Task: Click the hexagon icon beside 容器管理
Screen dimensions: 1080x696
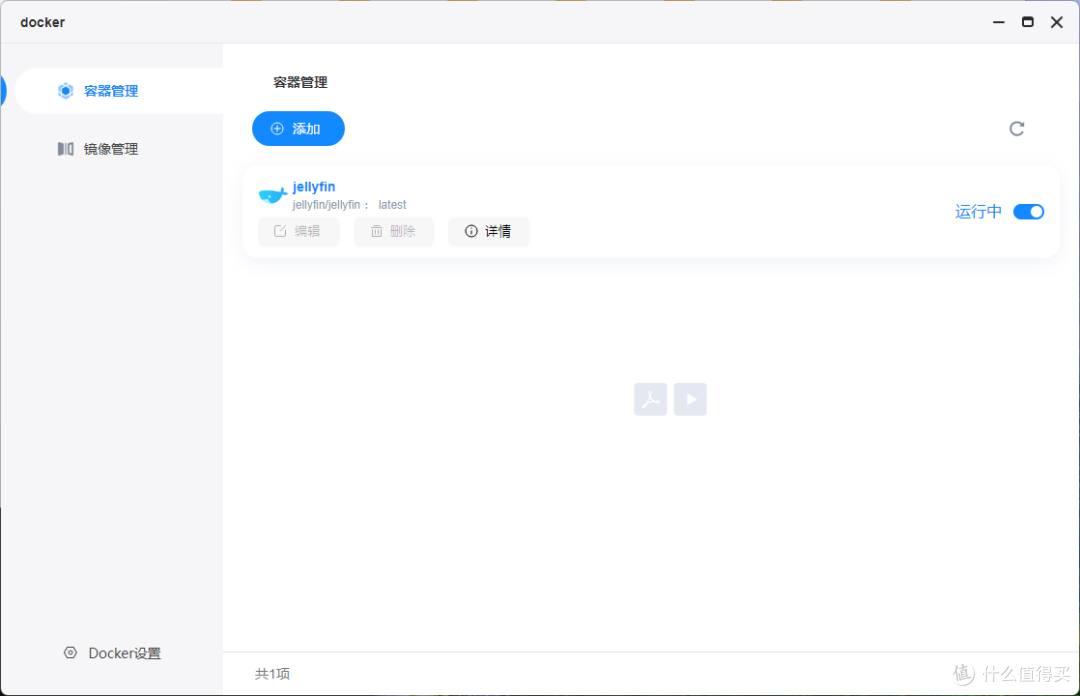Action: [65, 91]
